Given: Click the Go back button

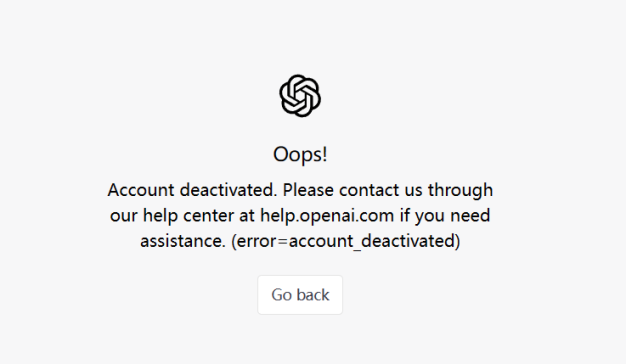Looking at the screenshot, I should (300, 295).
